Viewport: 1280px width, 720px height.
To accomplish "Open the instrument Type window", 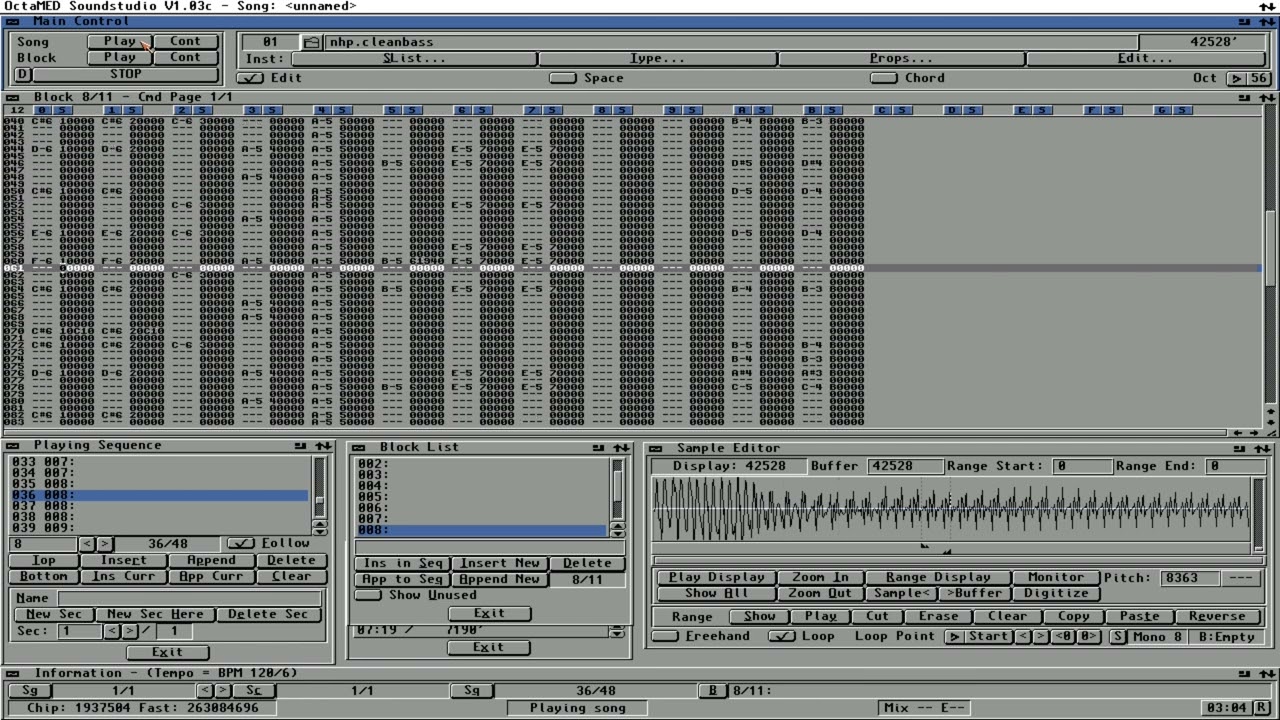I will point(657,59).
